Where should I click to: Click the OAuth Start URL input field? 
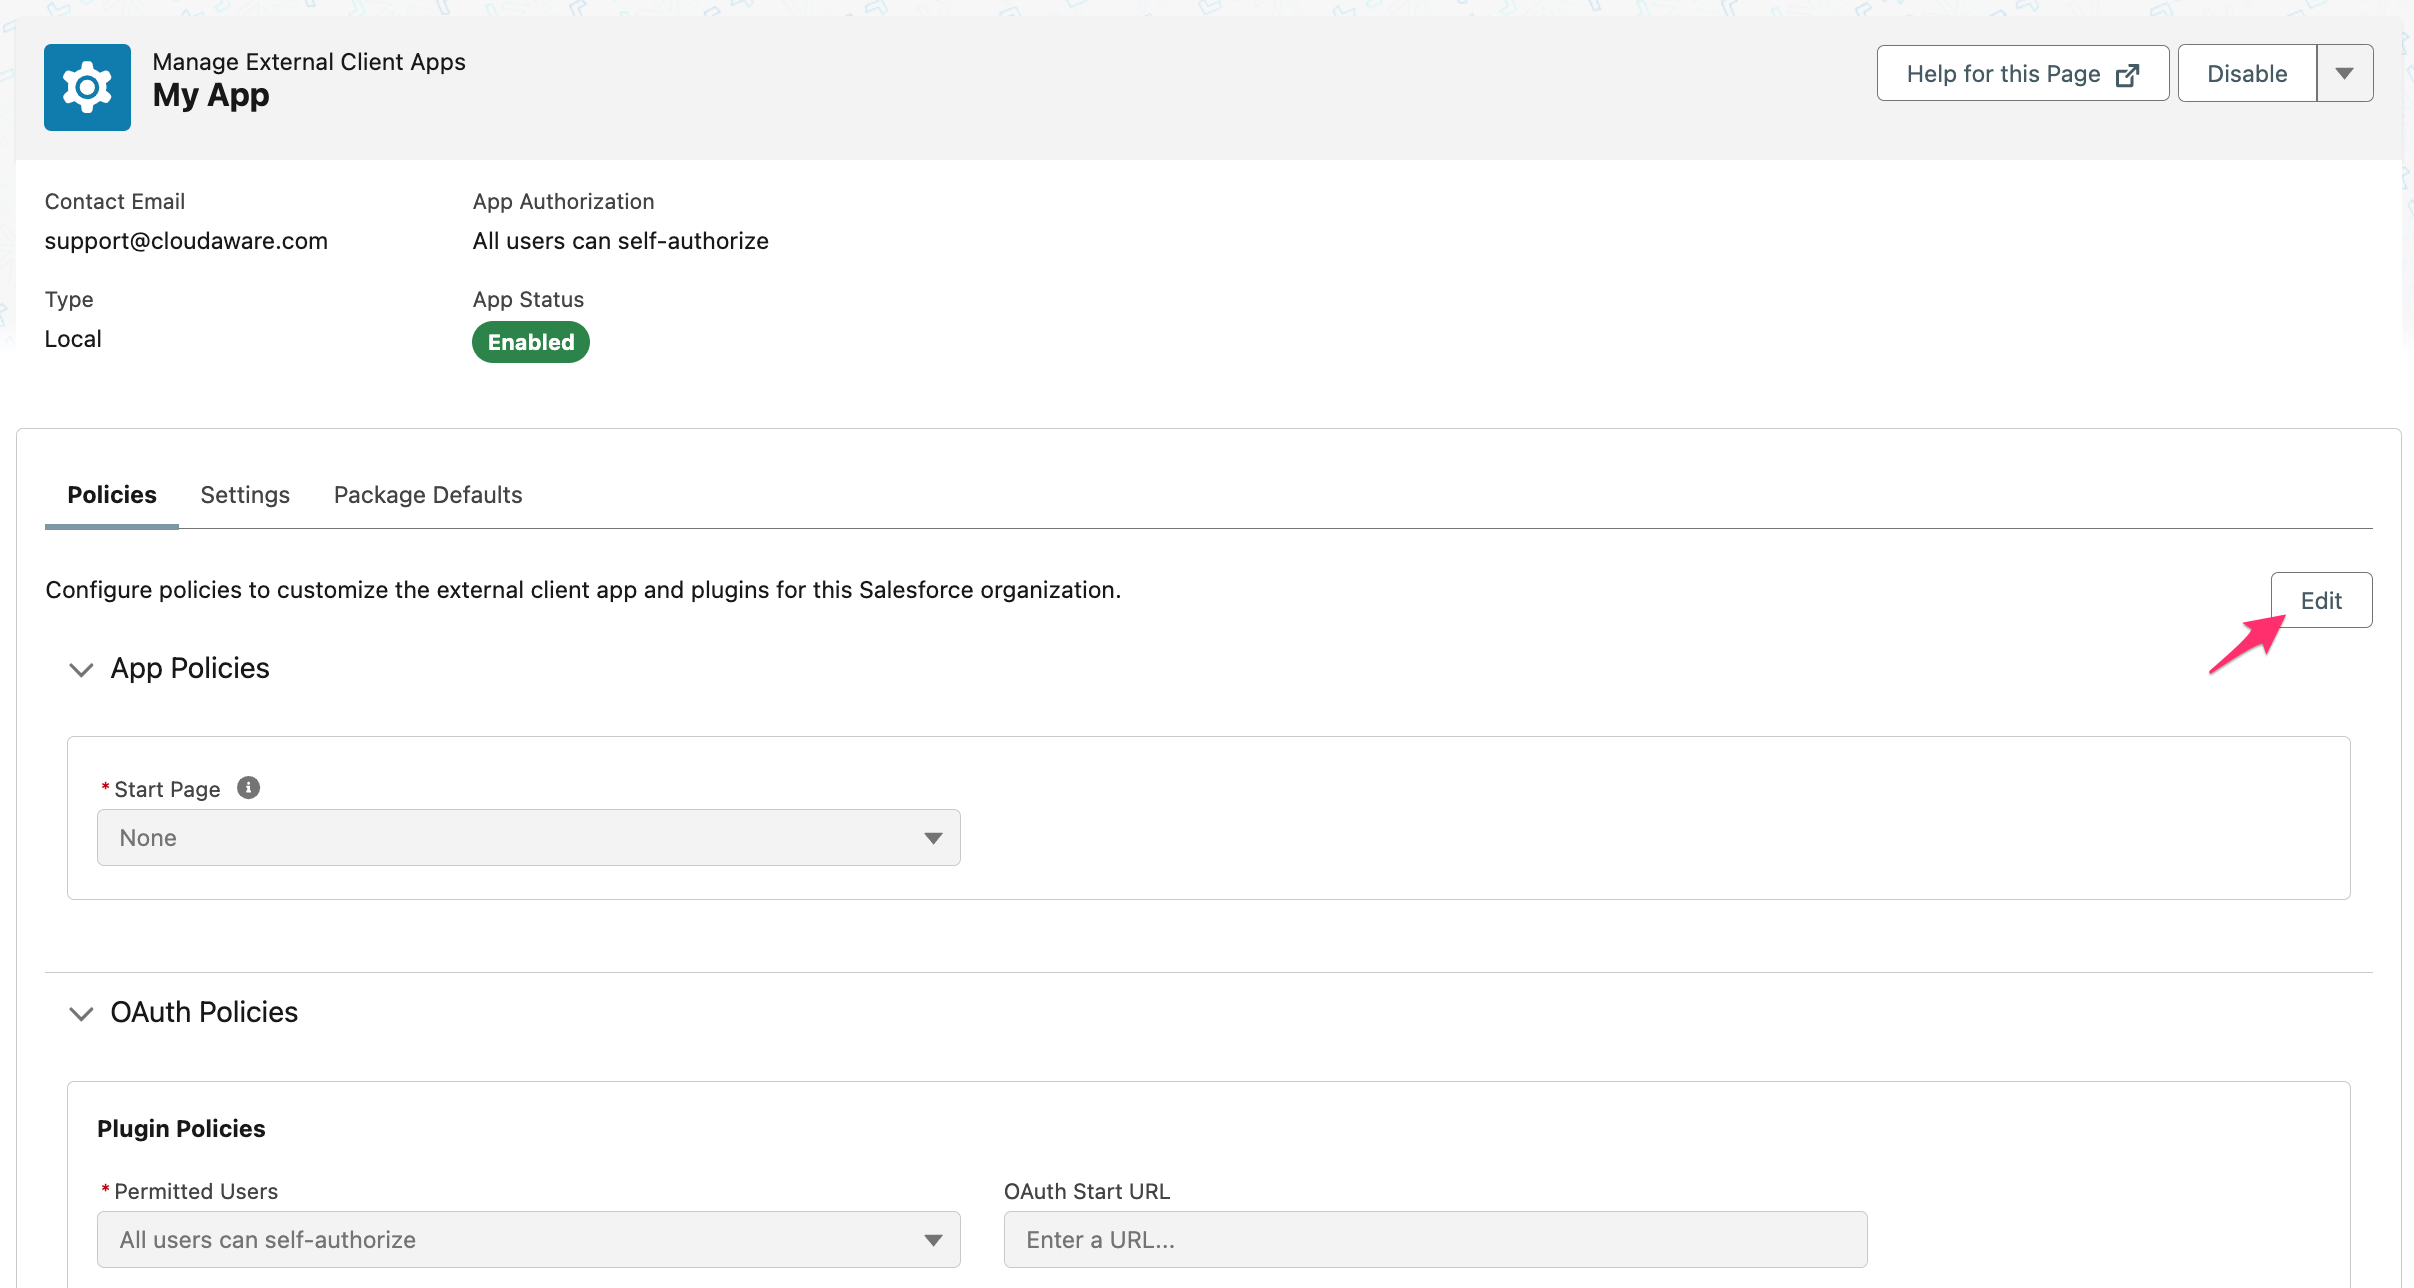1435,1239
